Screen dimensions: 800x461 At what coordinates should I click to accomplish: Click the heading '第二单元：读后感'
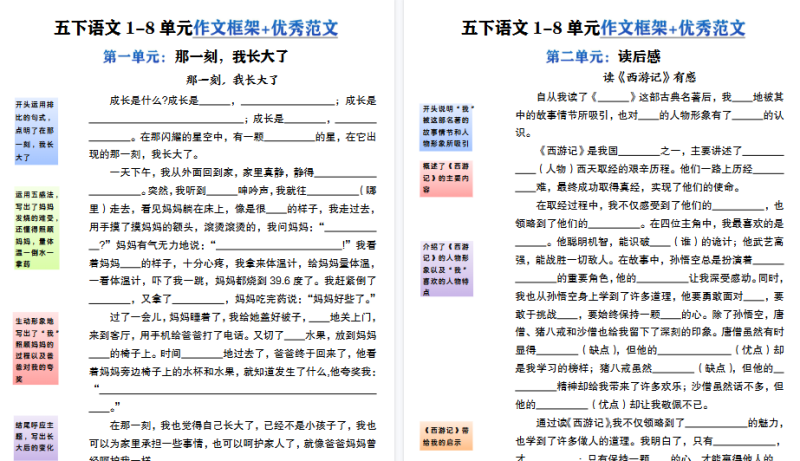pyautogui.click(x=603, y=56)
